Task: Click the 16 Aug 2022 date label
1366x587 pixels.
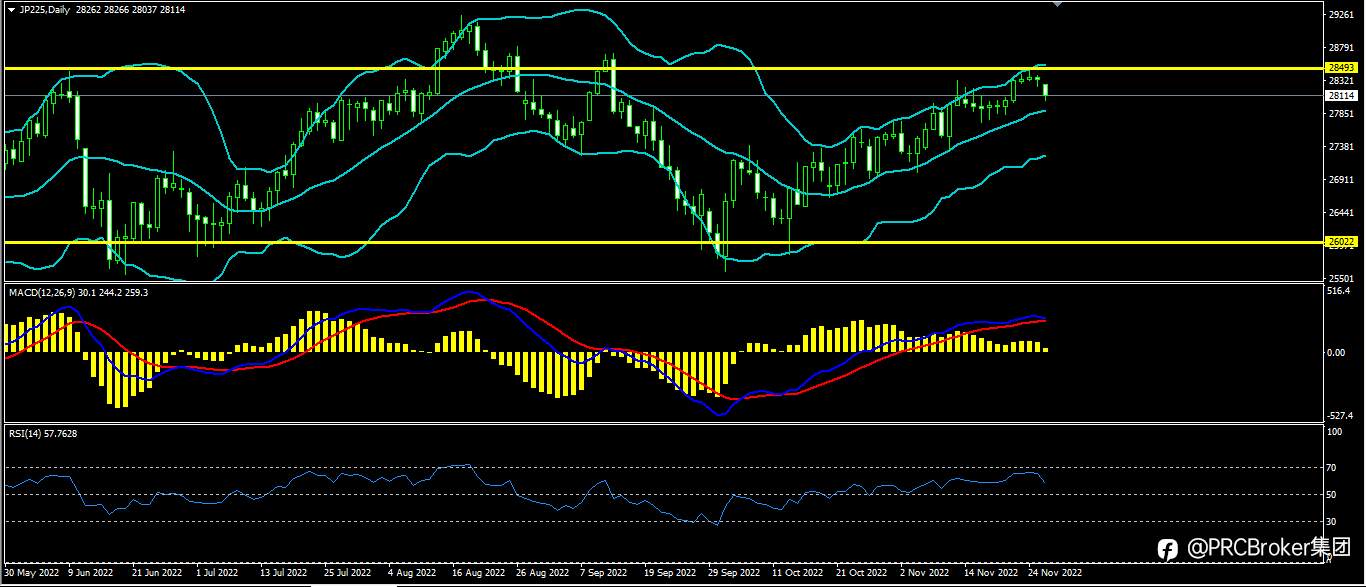Action: tap(478, 574)
